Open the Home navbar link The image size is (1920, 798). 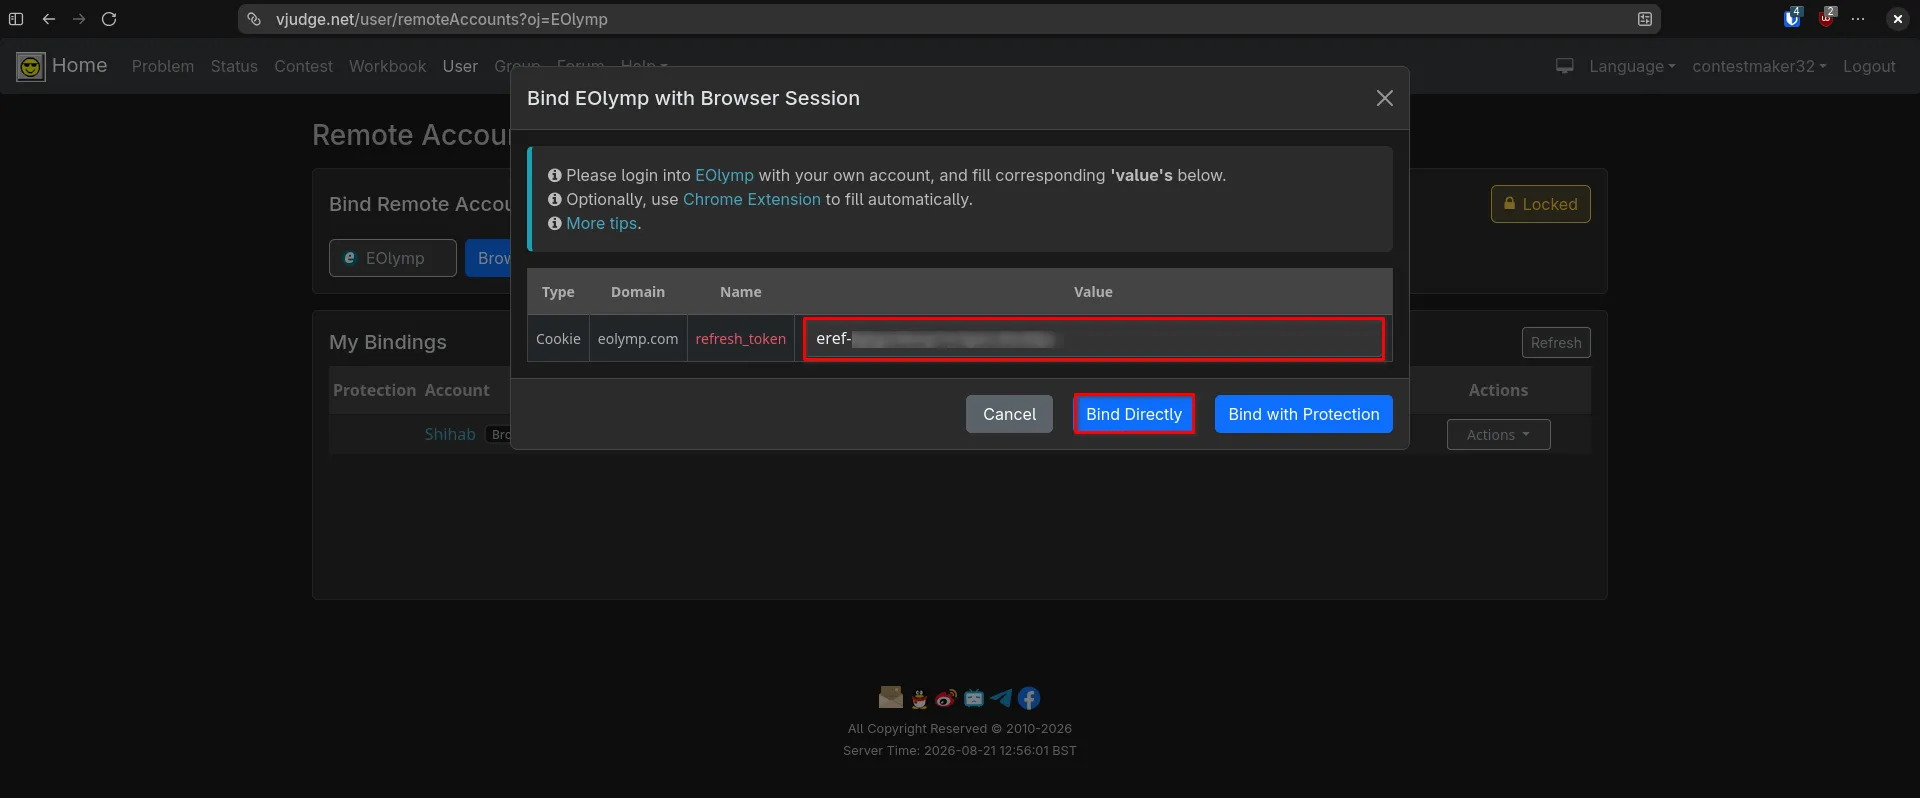pyautogui.click(x=79, y=66)
